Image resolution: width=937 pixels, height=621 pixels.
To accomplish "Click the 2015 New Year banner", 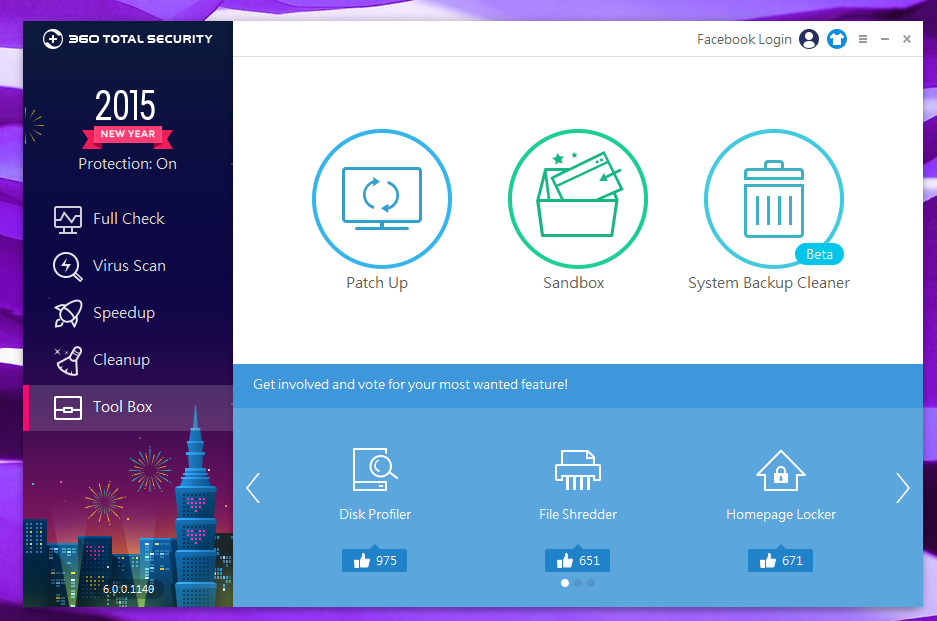I will click(x=127, y=118).
